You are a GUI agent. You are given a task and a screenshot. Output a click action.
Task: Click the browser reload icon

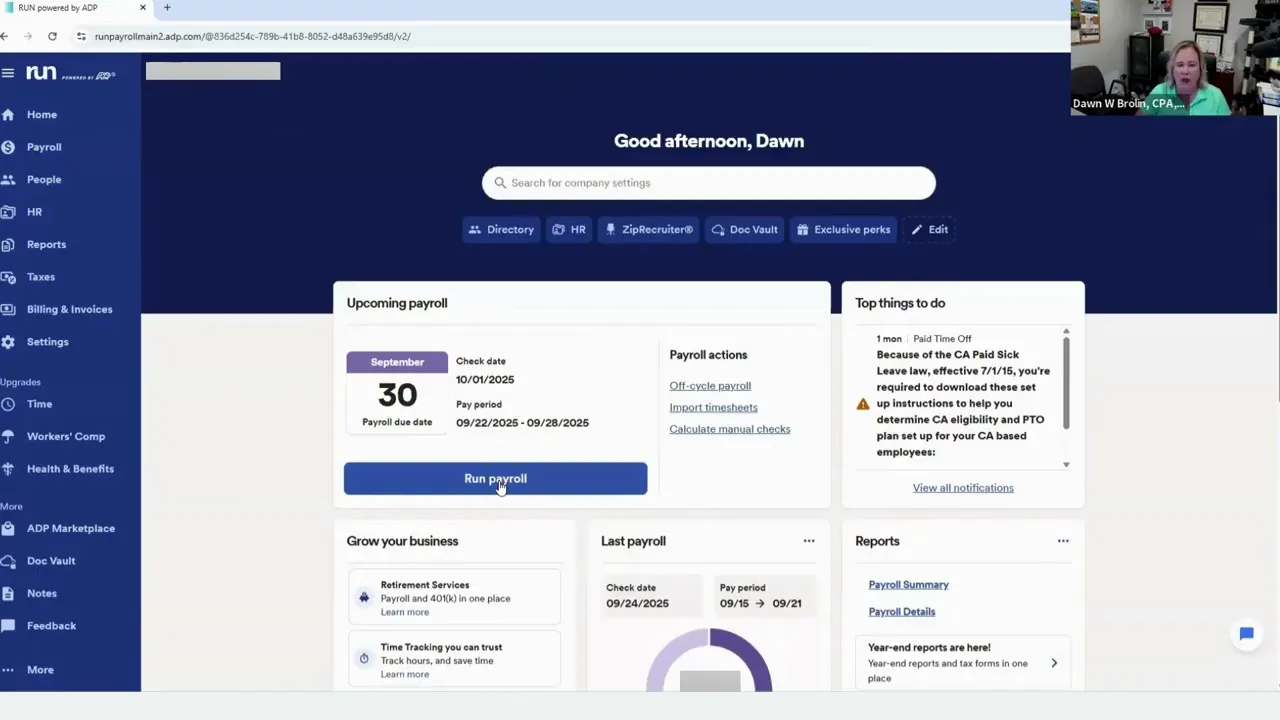pos(52,36)
